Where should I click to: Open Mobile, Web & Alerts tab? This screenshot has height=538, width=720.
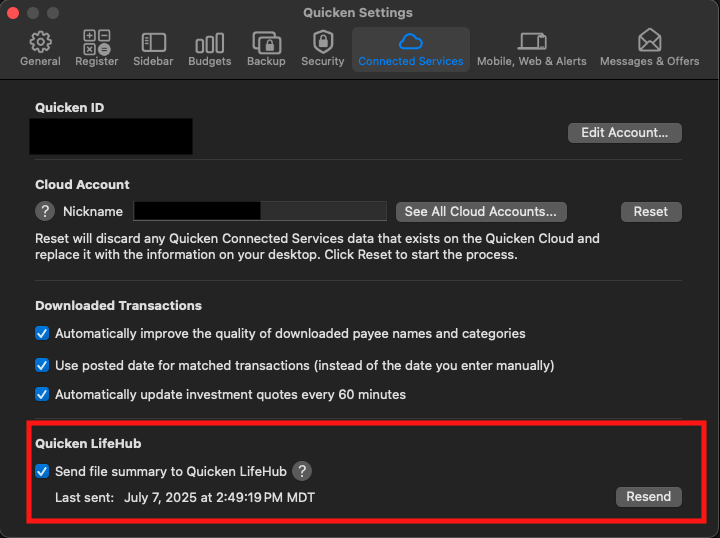[x=532, y=49]
